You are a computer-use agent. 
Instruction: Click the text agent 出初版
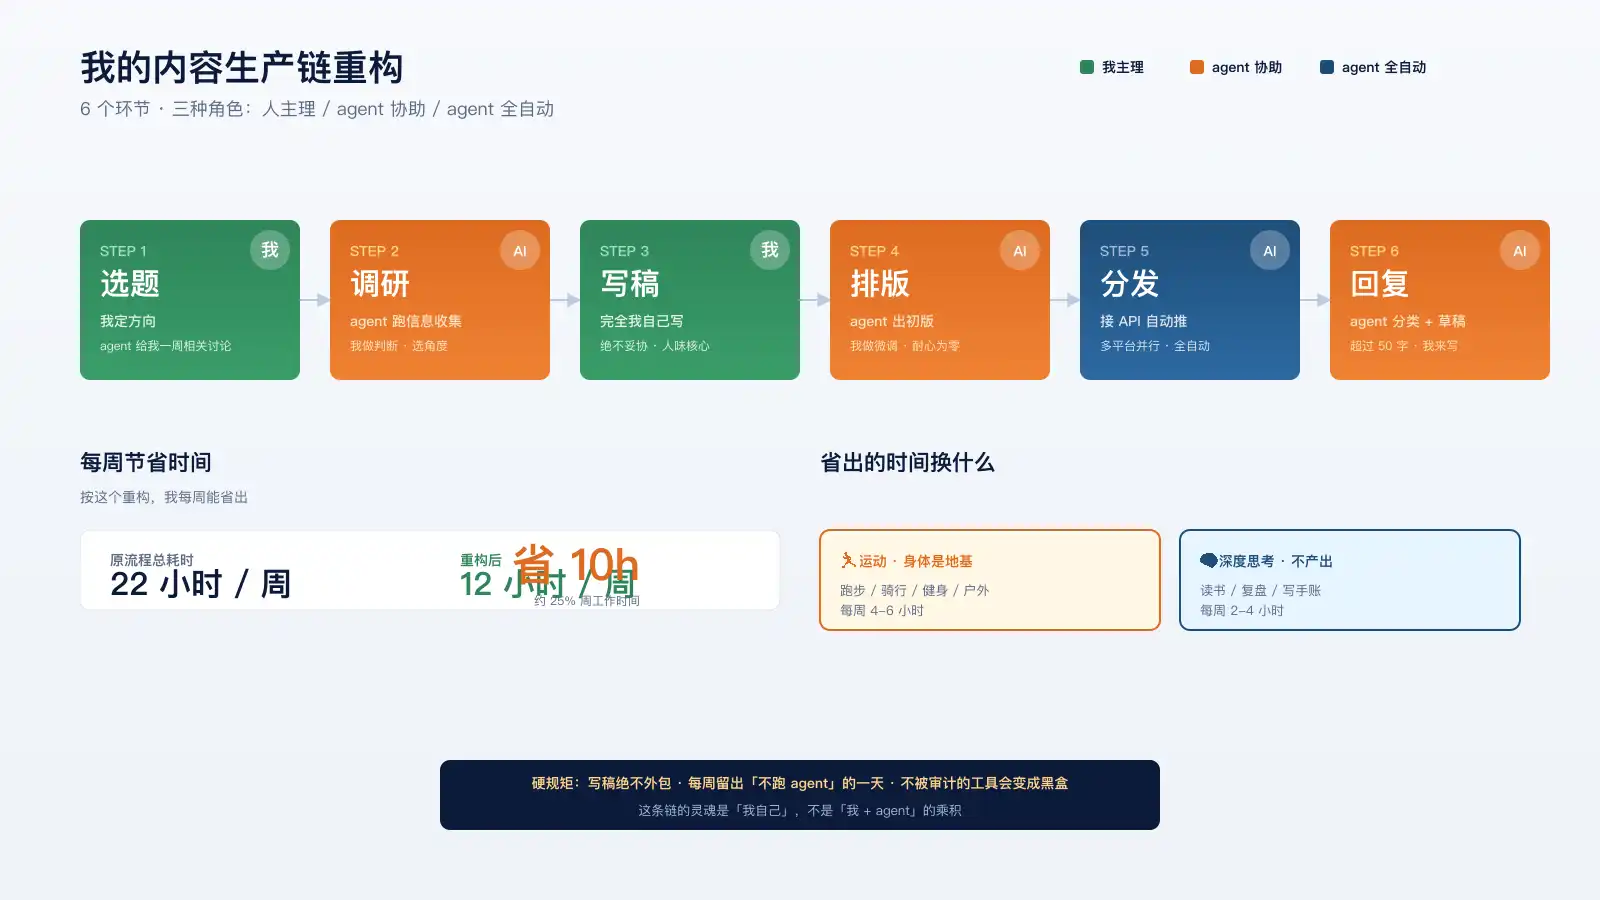point(892,321)
